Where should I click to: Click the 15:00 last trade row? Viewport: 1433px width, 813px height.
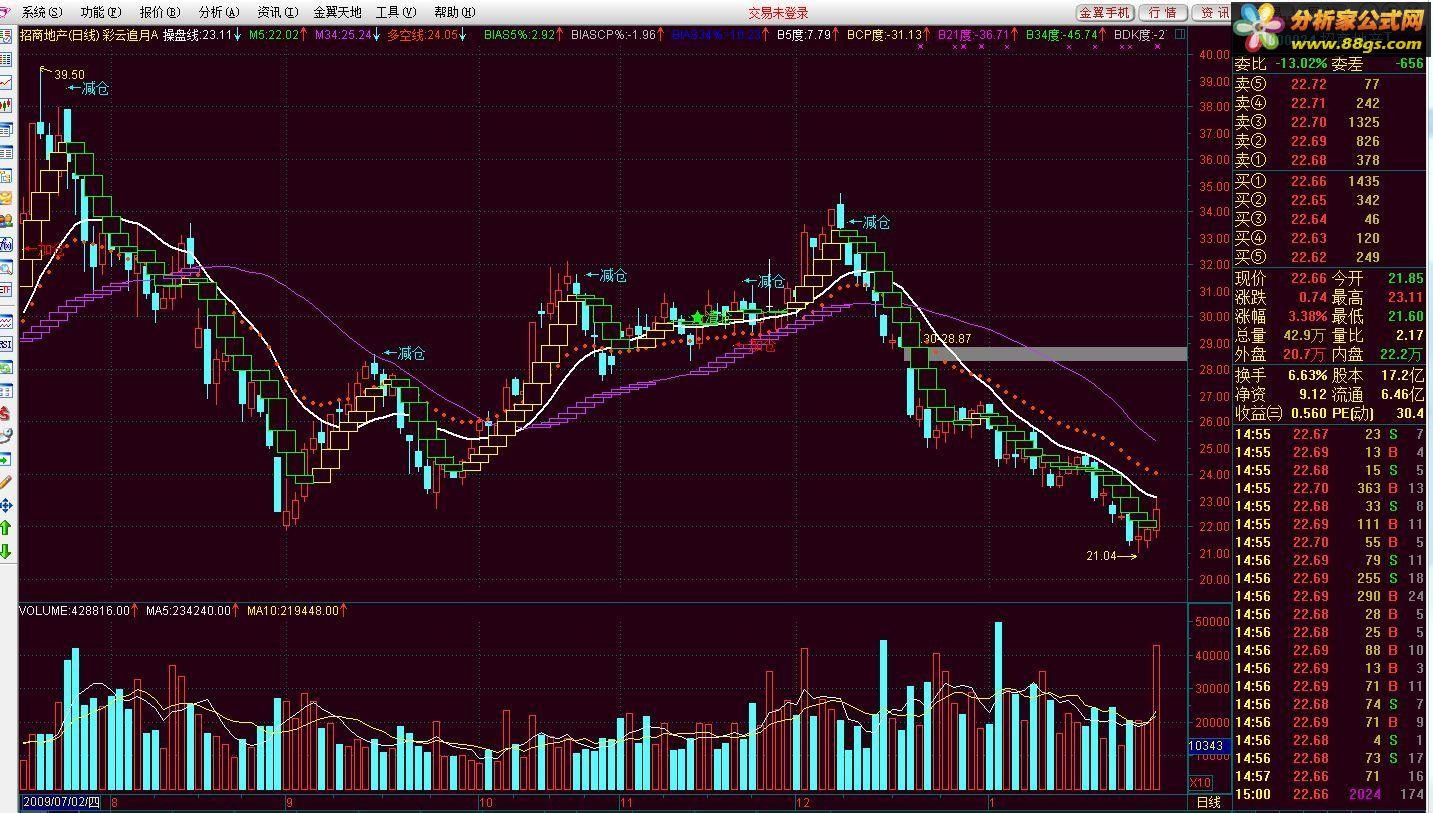point(1329,794)
